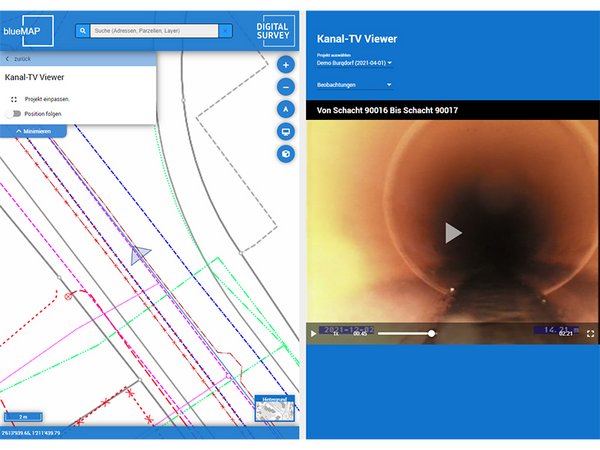Play video using center play button

click(x=453, y=232)
